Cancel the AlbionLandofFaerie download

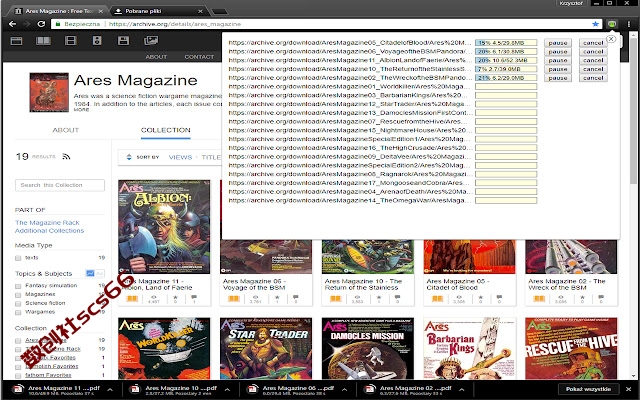(x=593, y=60)
